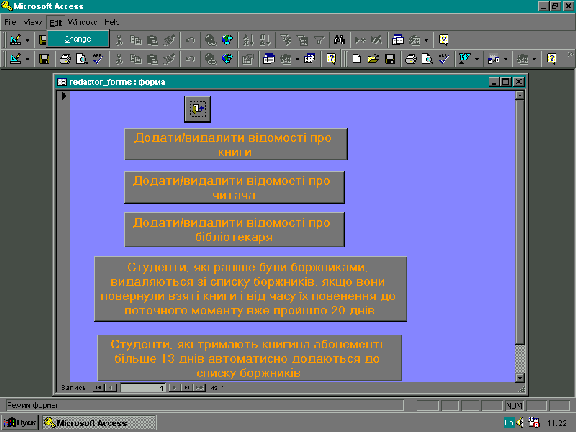Click the form's vertical scrollbar down arrow
The height and width of the screenshot is (433, 577).
pyautogui.click(x=520, y=377)
